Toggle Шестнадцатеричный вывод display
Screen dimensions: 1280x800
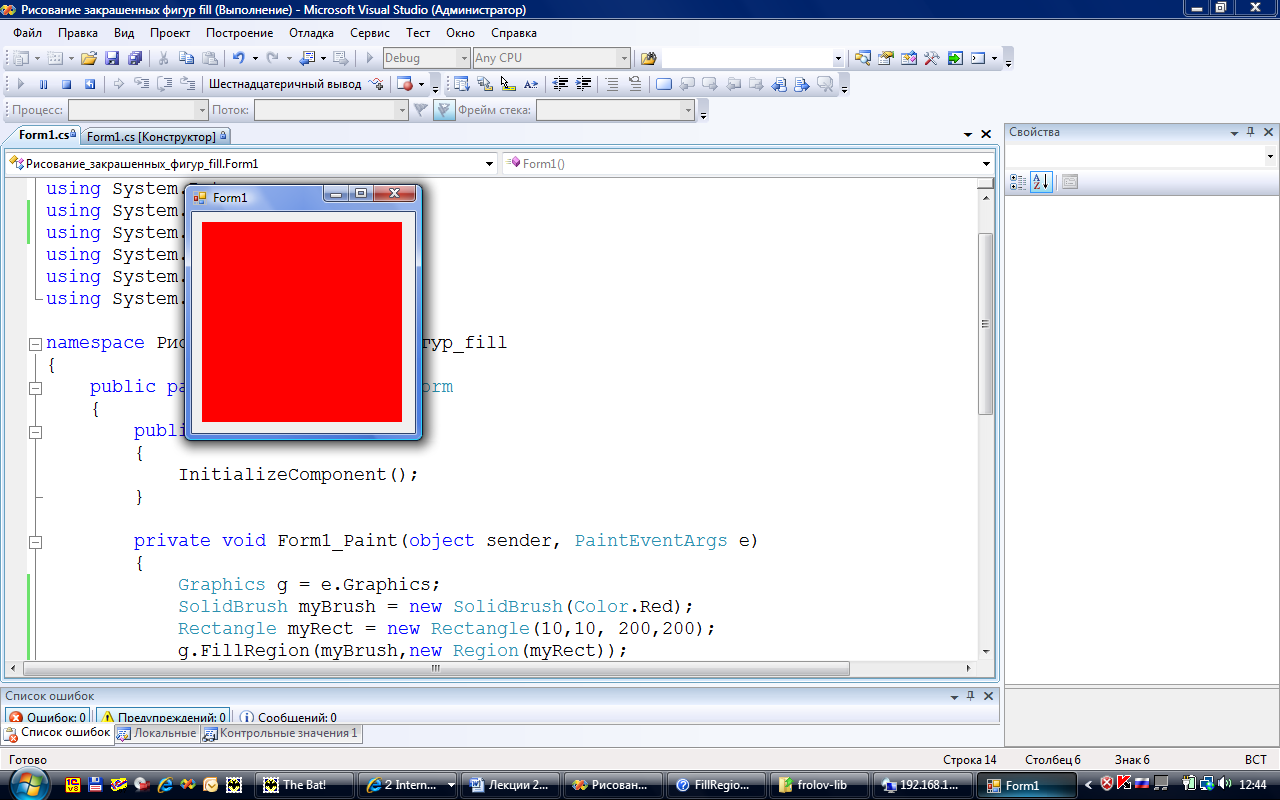285,84
